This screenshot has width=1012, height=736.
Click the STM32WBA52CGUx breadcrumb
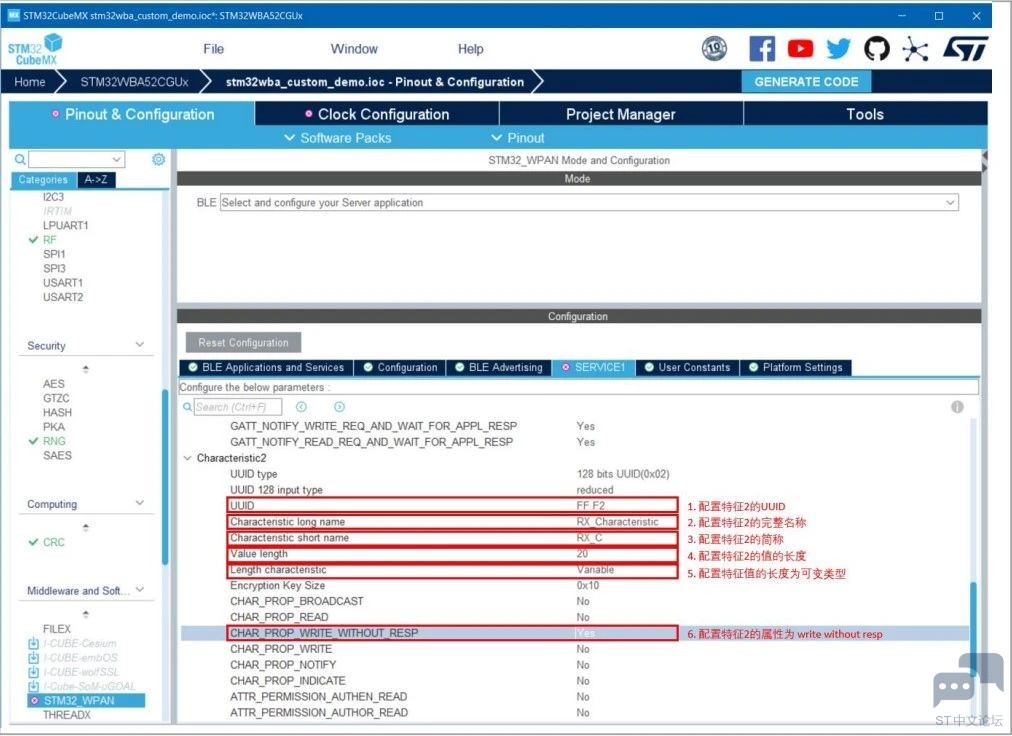(x=134, y=82)
